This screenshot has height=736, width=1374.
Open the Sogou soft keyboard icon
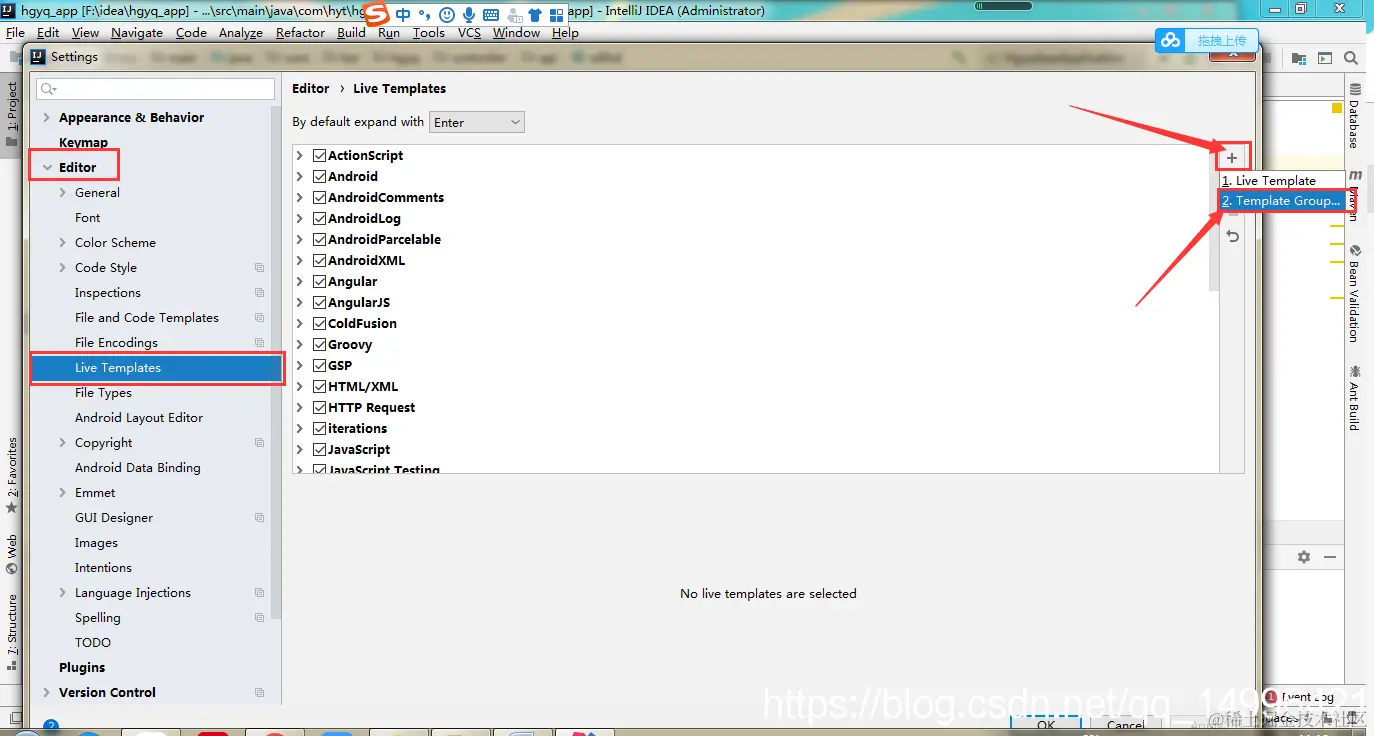click(x=491, y=15)
